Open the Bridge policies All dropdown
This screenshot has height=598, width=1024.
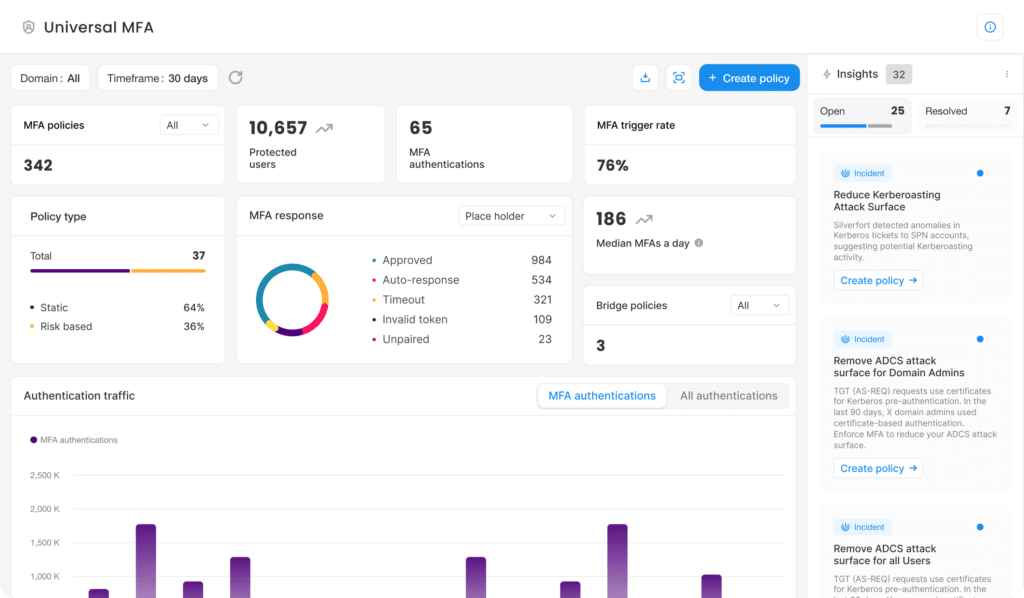click(759, 305)
